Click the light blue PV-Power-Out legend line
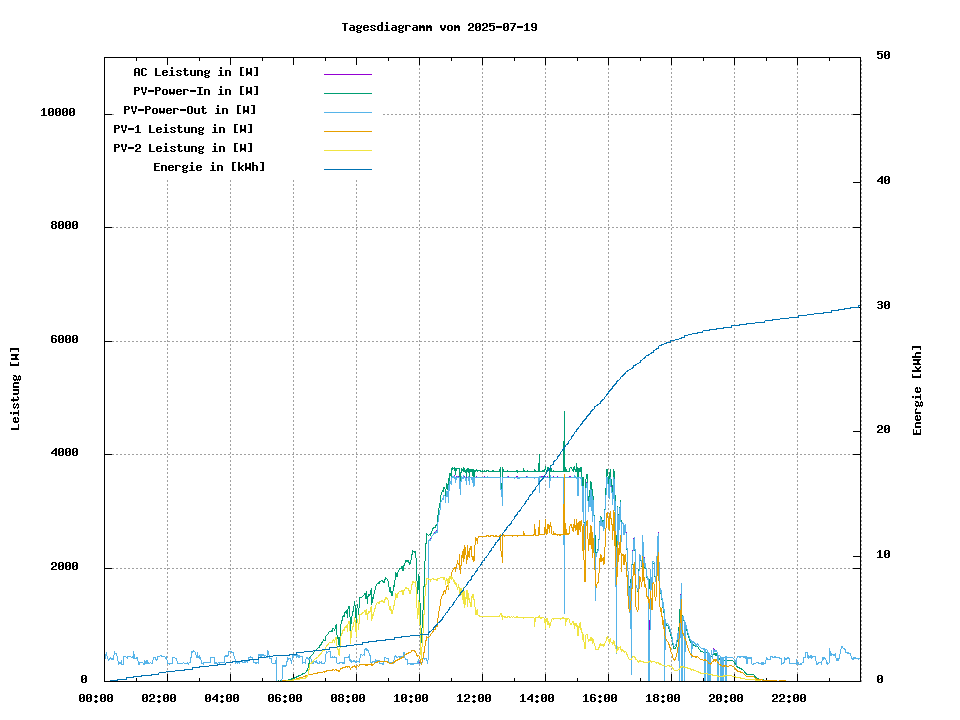 [x=347, y=111]
